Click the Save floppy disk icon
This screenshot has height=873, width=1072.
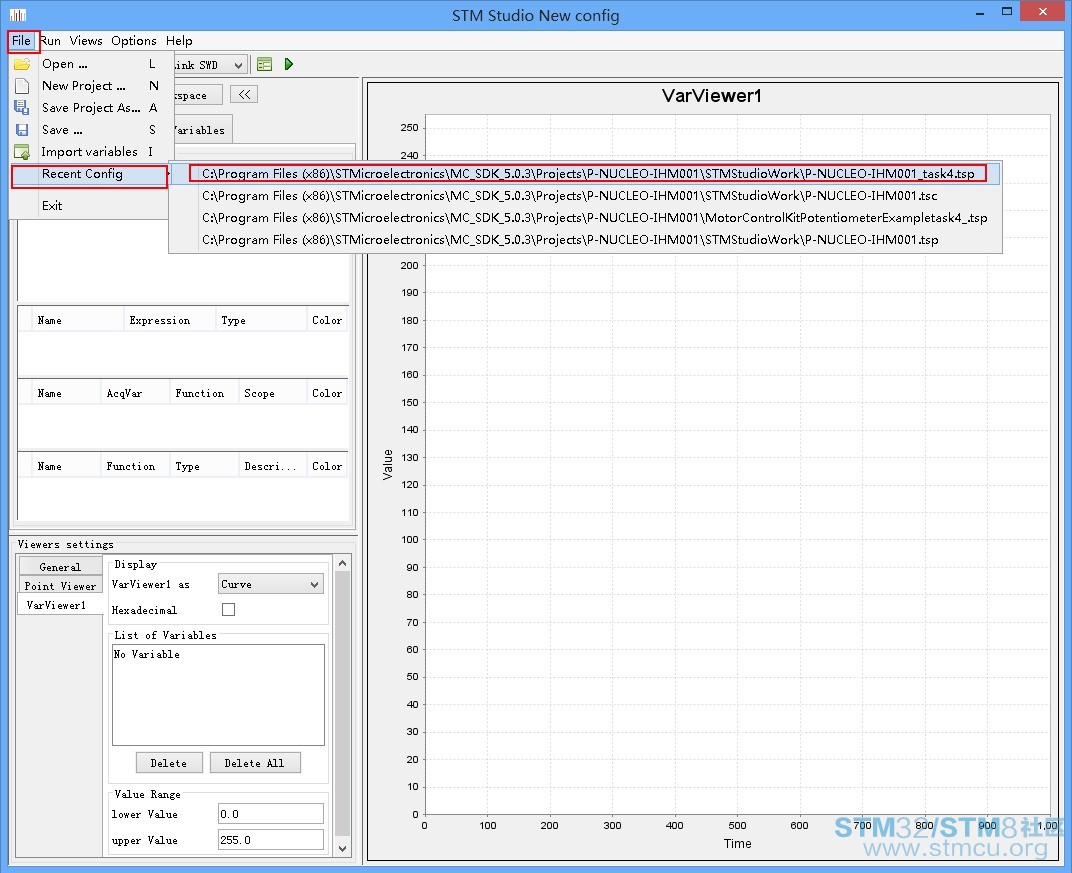22,129
